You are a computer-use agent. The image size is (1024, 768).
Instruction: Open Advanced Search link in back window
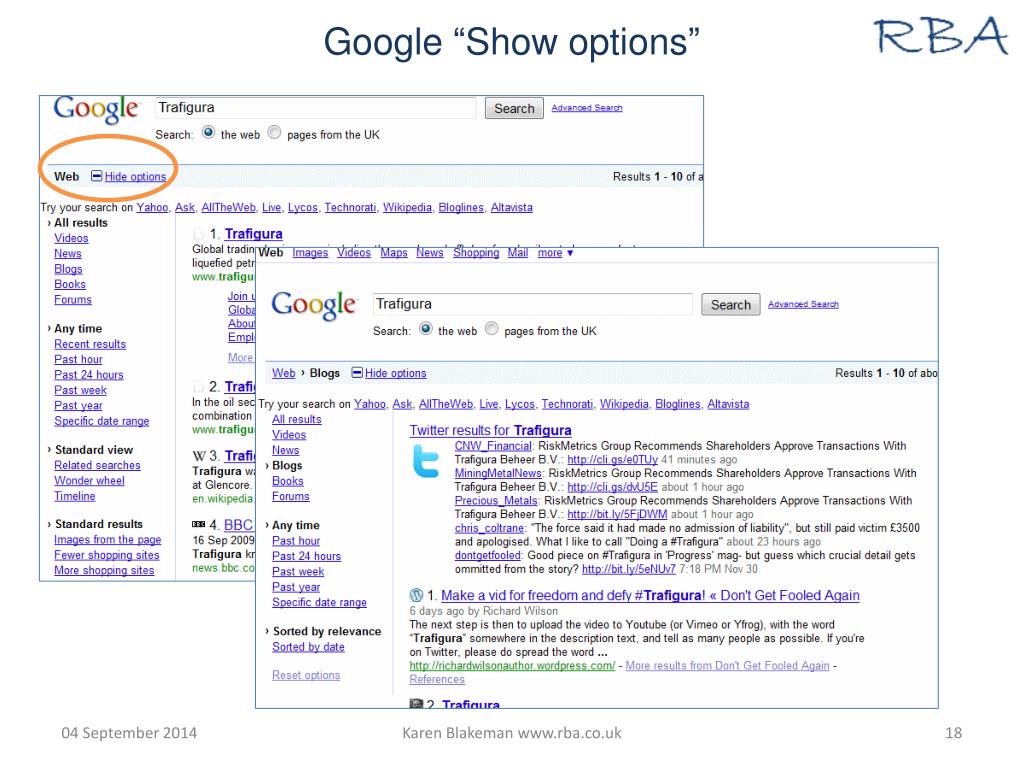[586, 108]
